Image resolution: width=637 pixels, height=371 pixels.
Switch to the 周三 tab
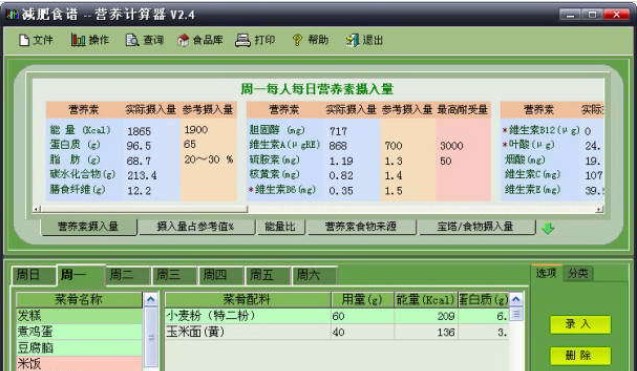pos(174,276)
